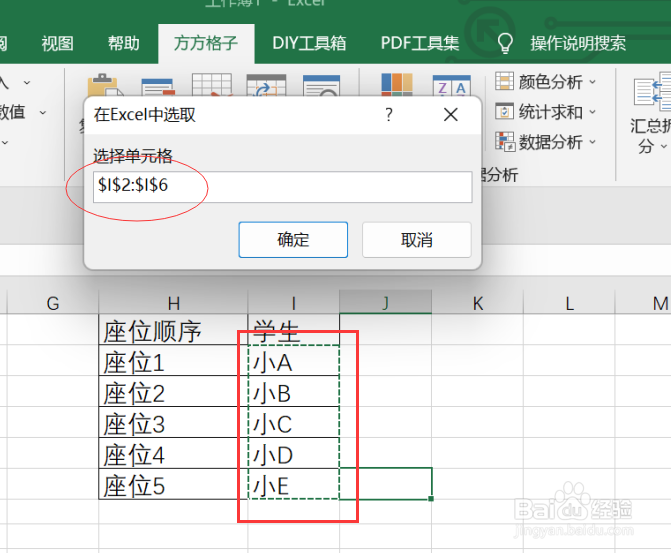Click the dialog help question mark
This screenshot has height=553, width=671.
[x=389, y=115]
